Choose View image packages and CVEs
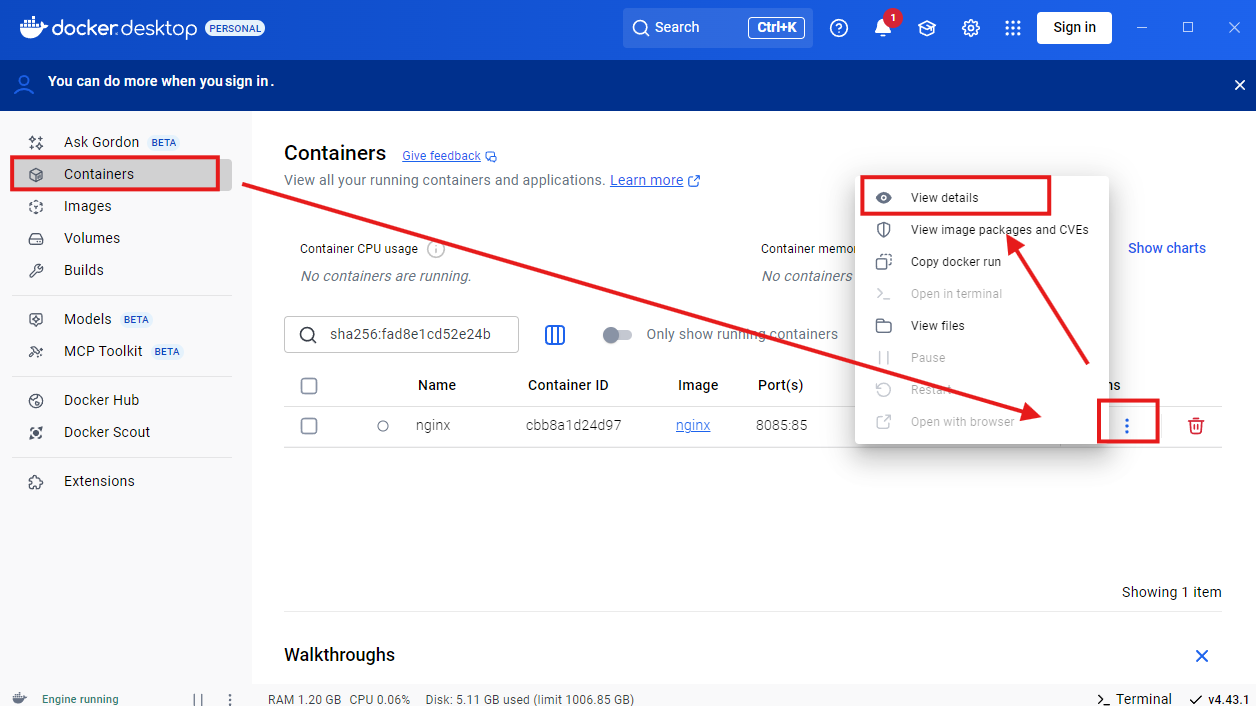The image size is (1256, 706). click(982, 230)
